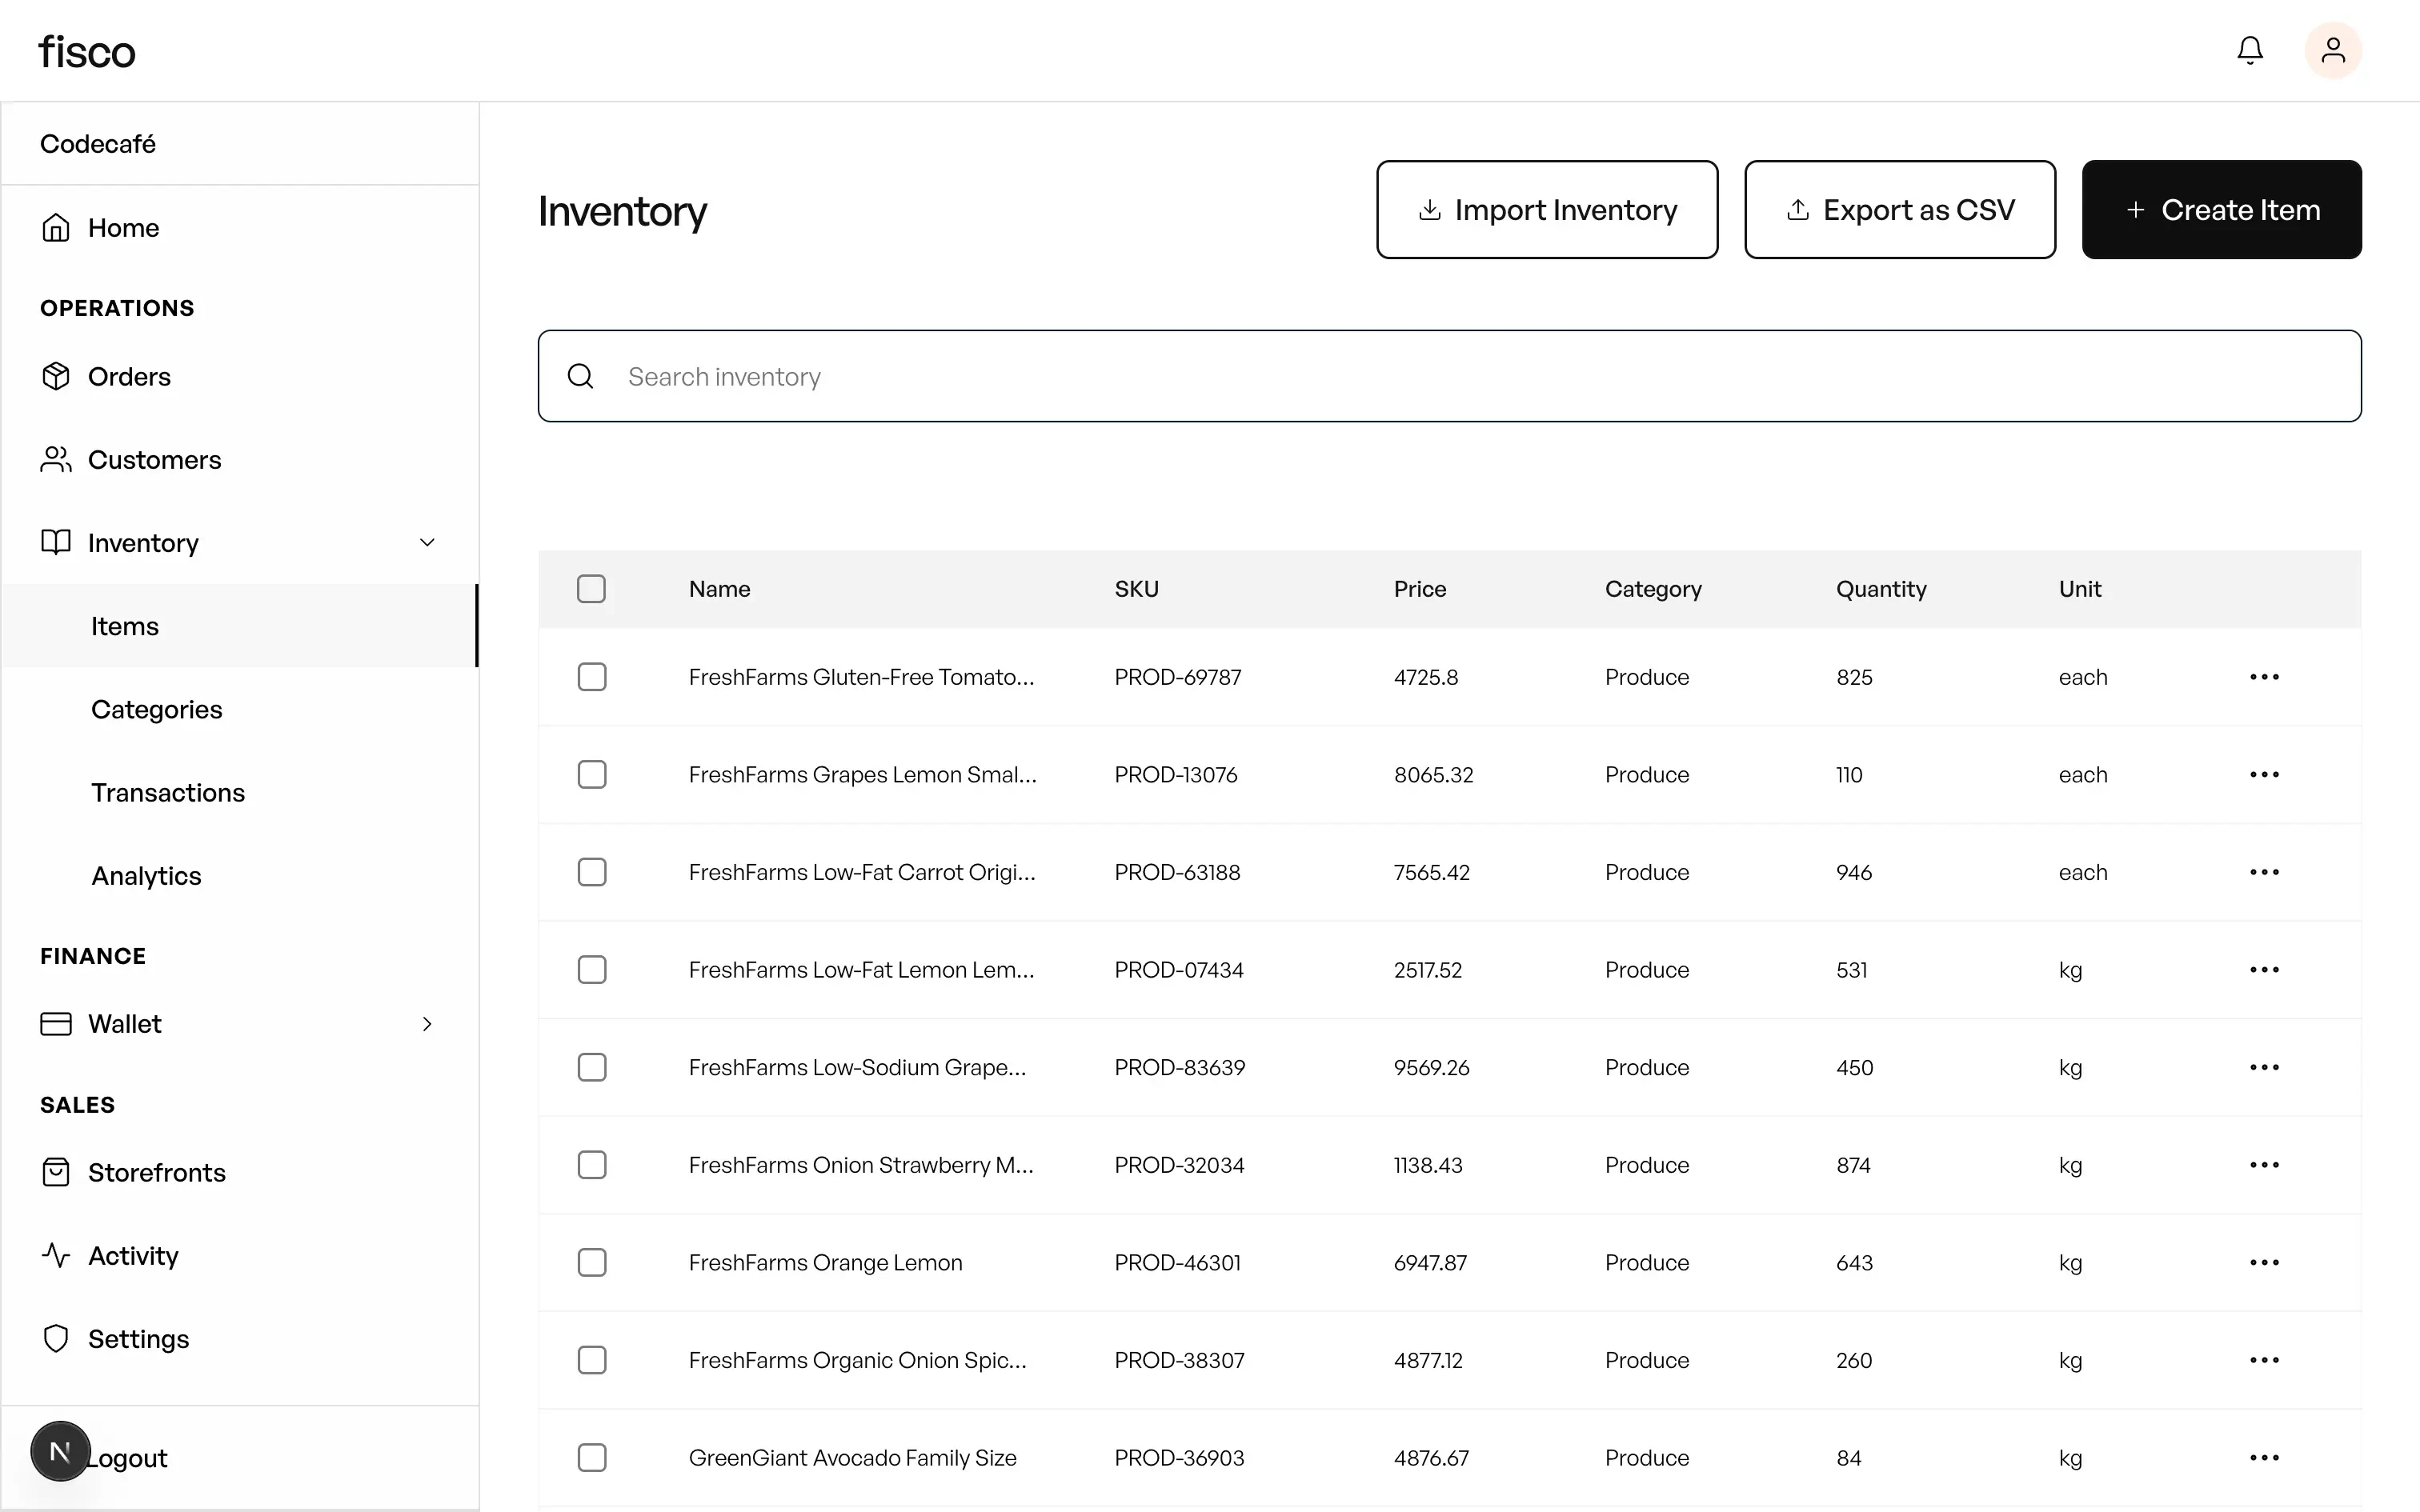Collapse the Inventory sidebar section
2420x1512 pixels.
427,542
